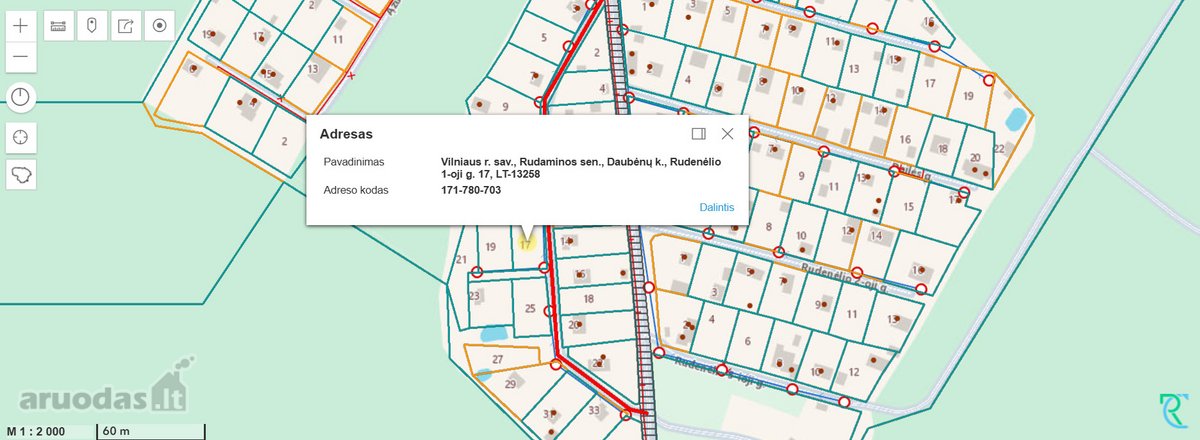Dock the Adresas popup panel
This screenshot has width=1200, height=440.
click(x=699, y=133)
